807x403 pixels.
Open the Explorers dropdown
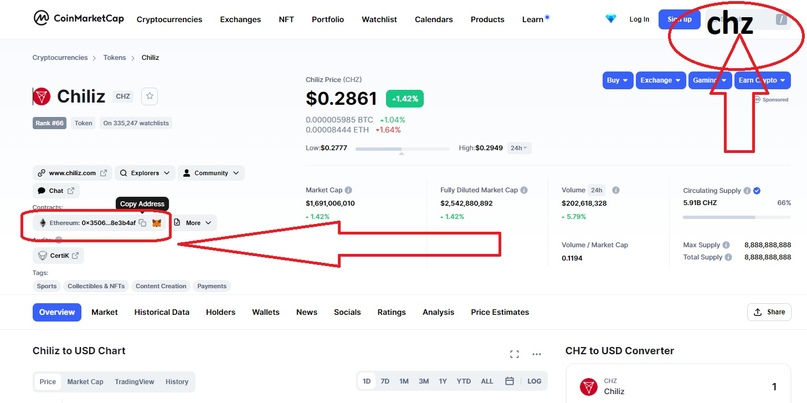145,173
